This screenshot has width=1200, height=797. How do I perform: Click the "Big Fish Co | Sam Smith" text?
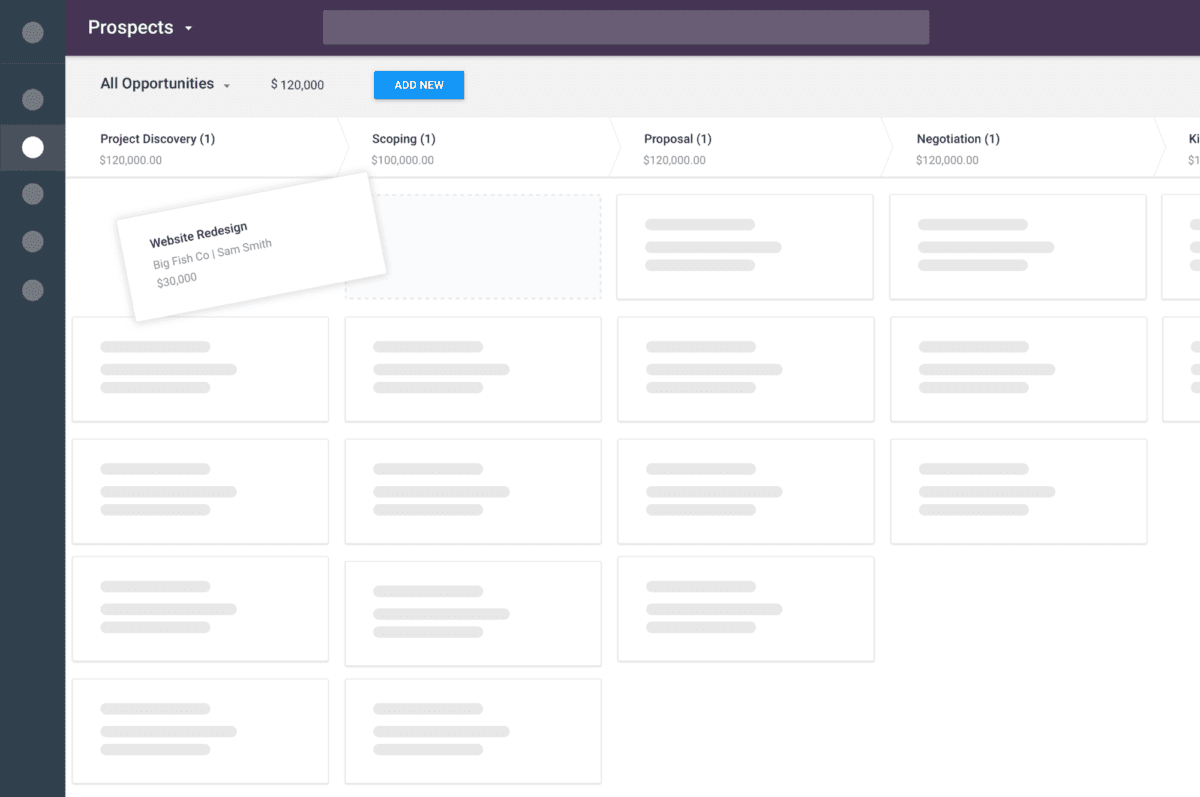[x=212, y=255]
